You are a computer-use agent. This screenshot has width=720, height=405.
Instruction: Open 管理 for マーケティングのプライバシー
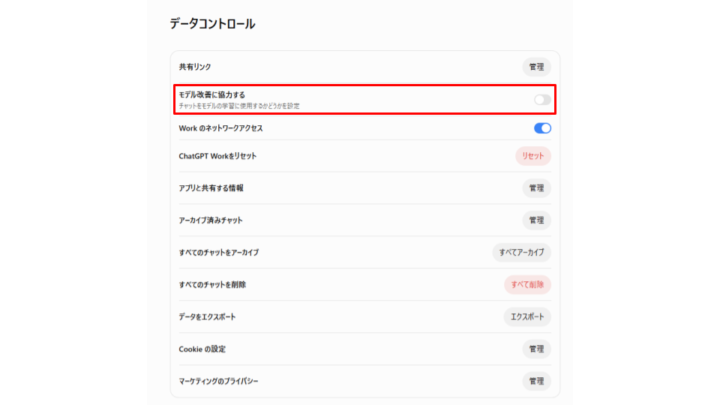(536, 381)
